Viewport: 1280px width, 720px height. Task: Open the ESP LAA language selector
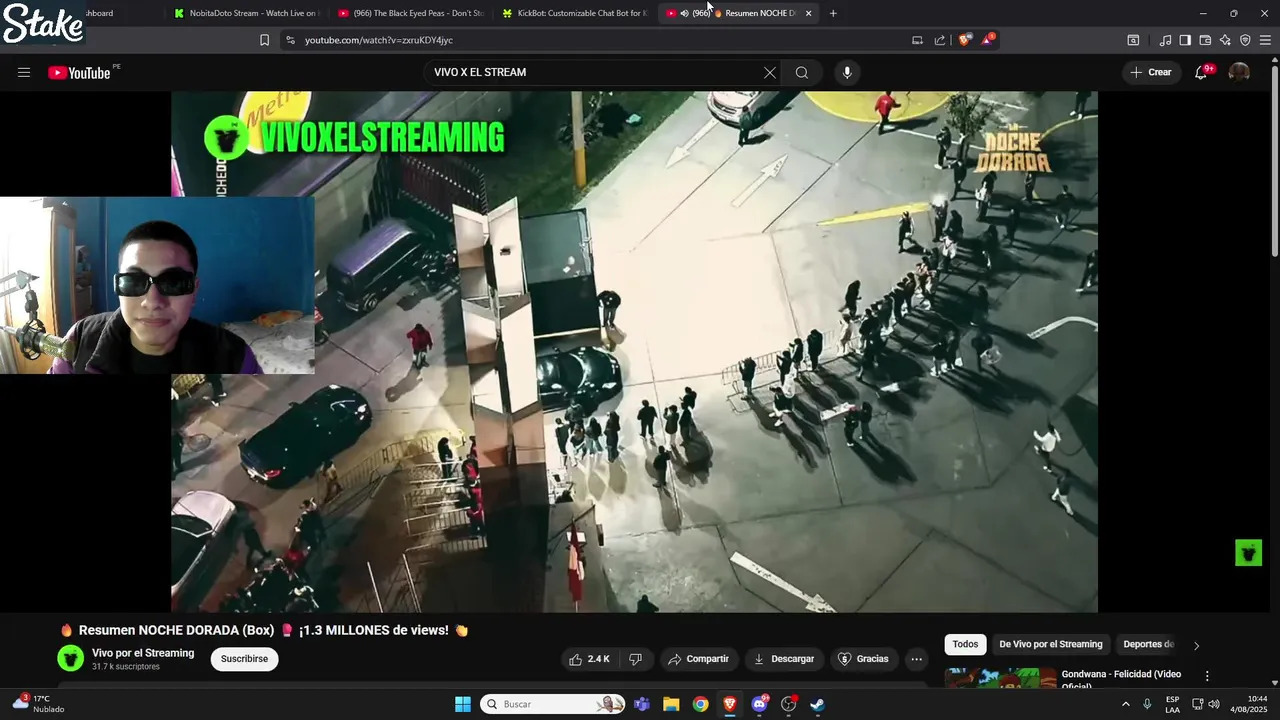(x=1172, y=704)
